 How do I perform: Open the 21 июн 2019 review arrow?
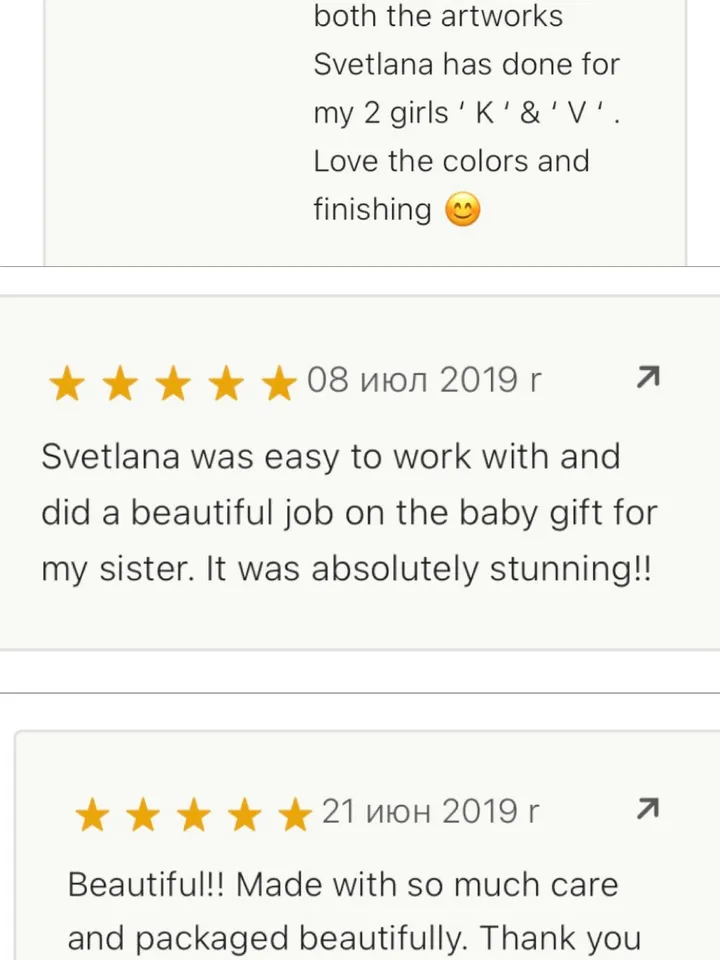click(x=648, y=809)
